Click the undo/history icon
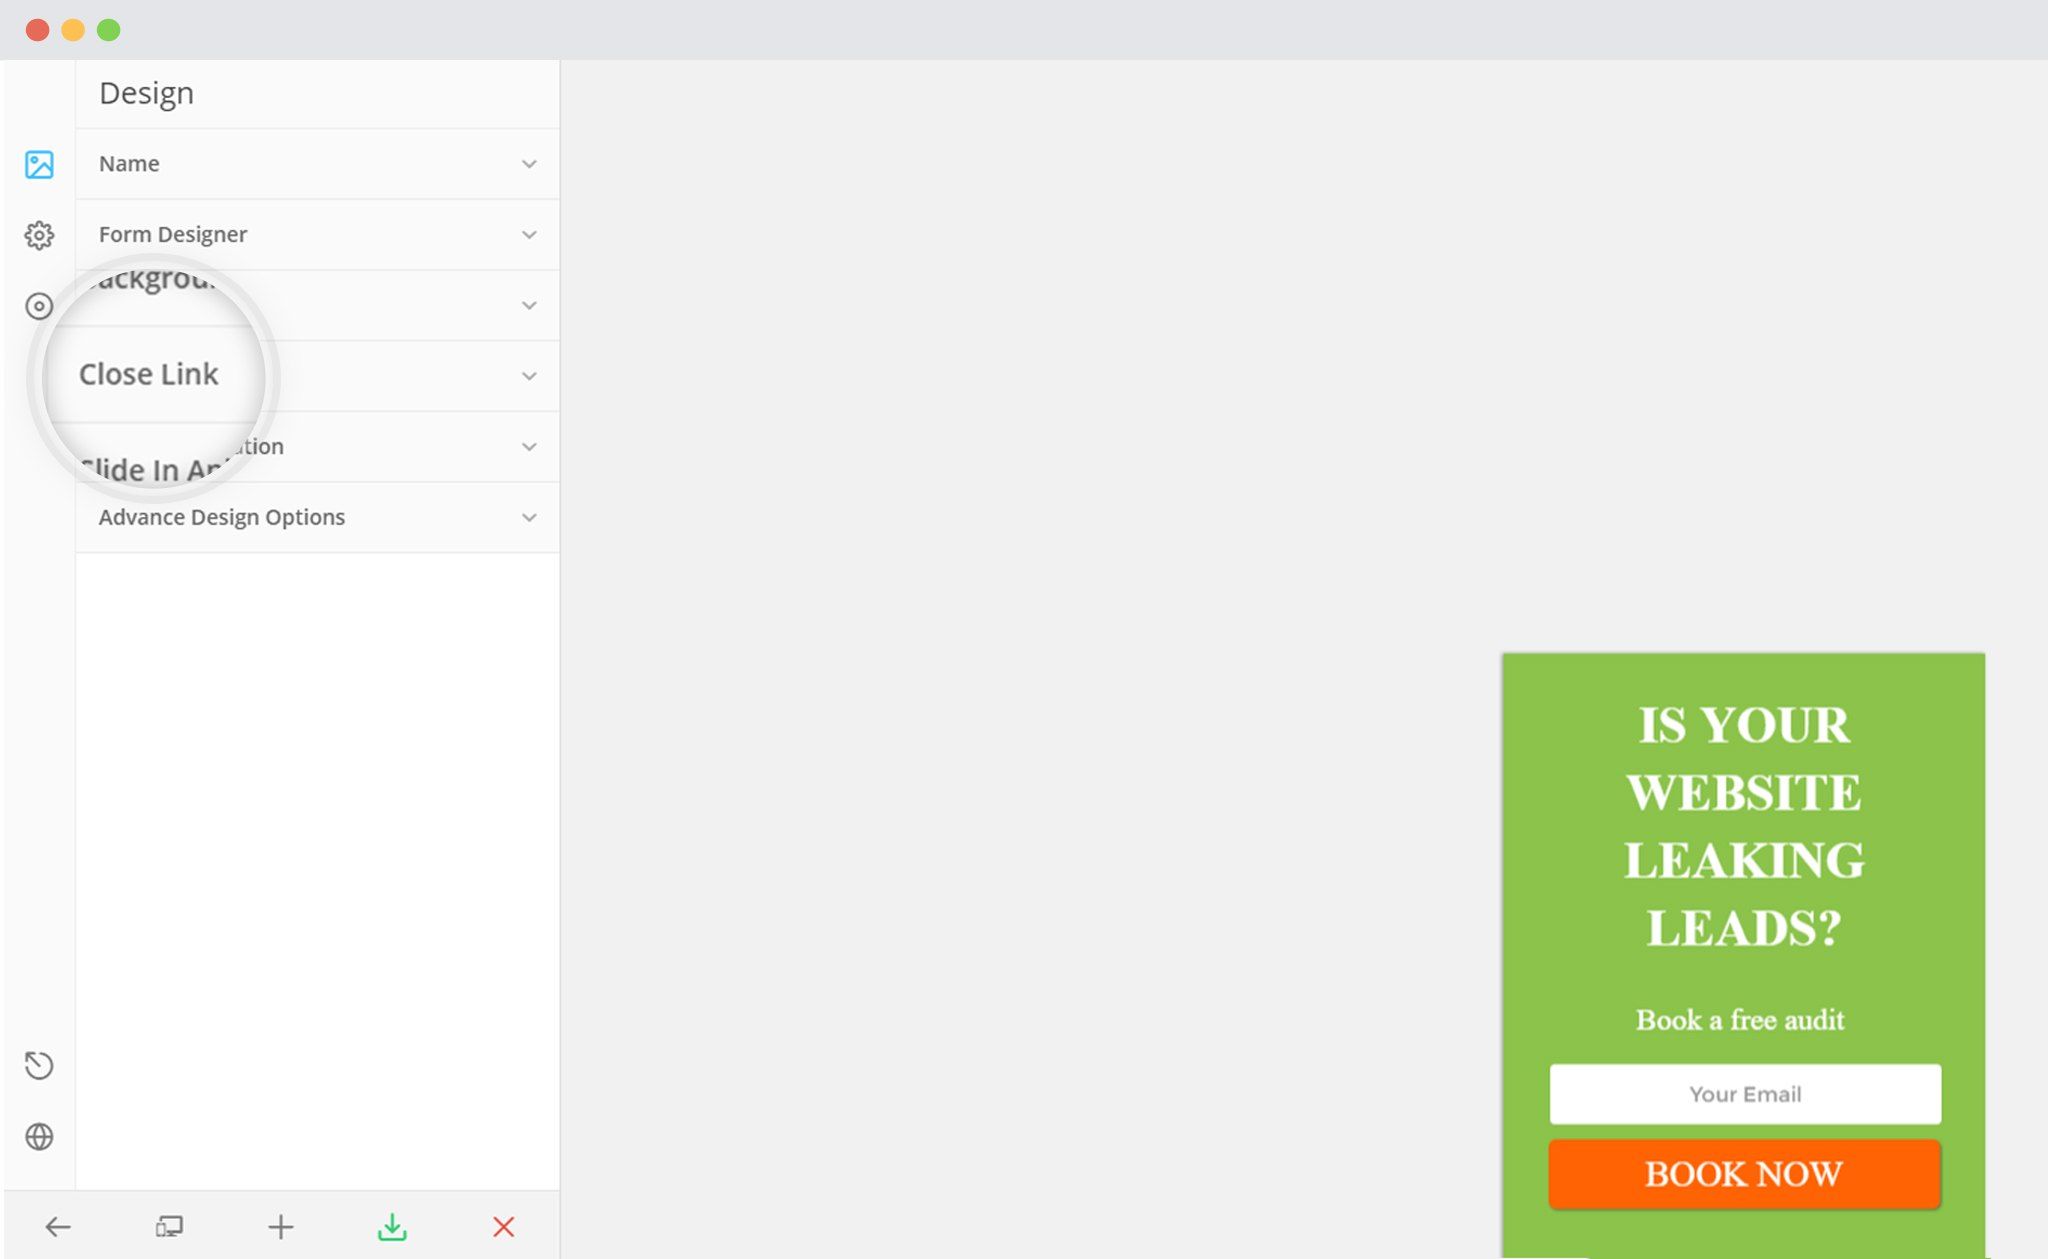This screenshot has width=2048, height=1259. (39, 1065)
